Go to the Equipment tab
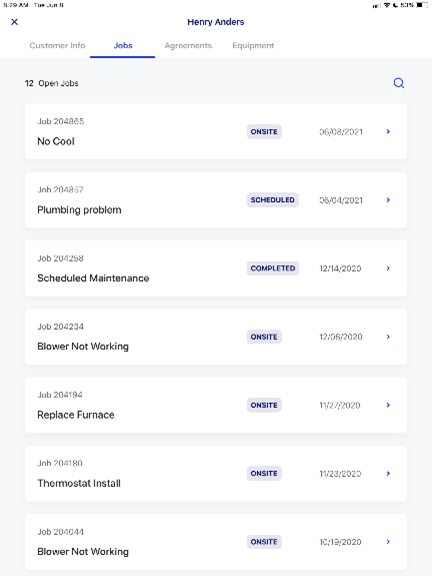432x576 pixels. point(253,46)
